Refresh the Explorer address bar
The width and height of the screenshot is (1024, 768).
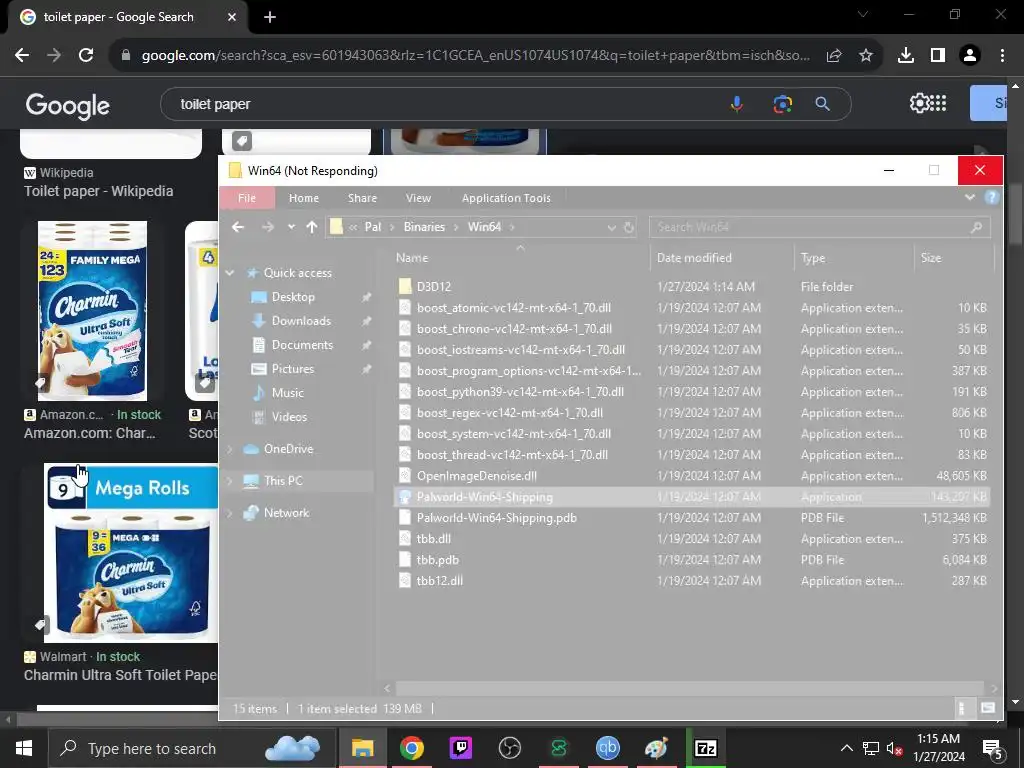[629, 227]
